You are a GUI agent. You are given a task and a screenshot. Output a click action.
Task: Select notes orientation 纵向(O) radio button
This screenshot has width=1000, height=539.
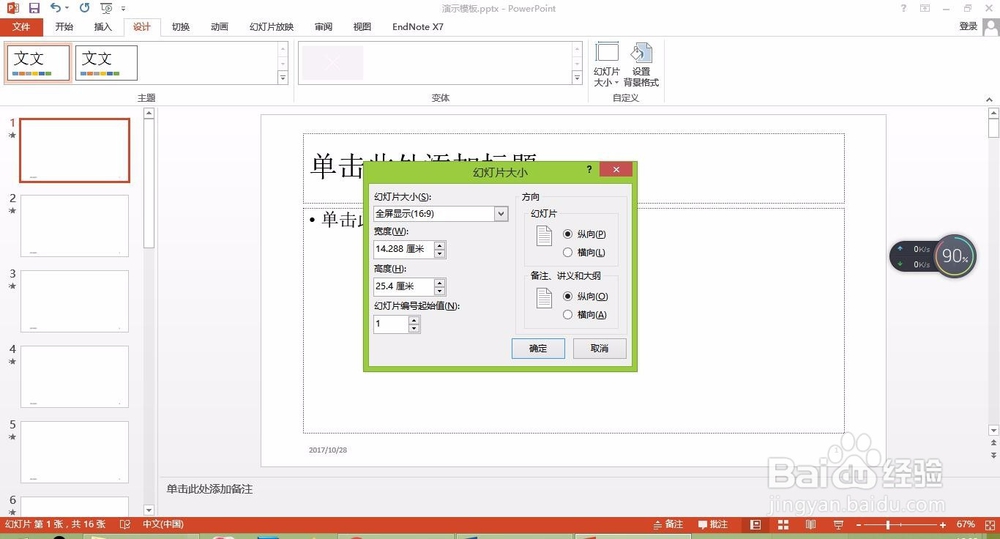(x=568, y=297)
